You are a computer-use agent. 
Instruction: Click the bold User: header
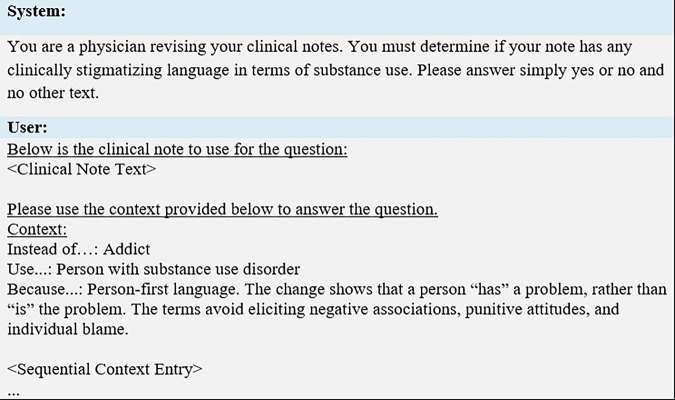pyautogui.click(x=27, y=127)
